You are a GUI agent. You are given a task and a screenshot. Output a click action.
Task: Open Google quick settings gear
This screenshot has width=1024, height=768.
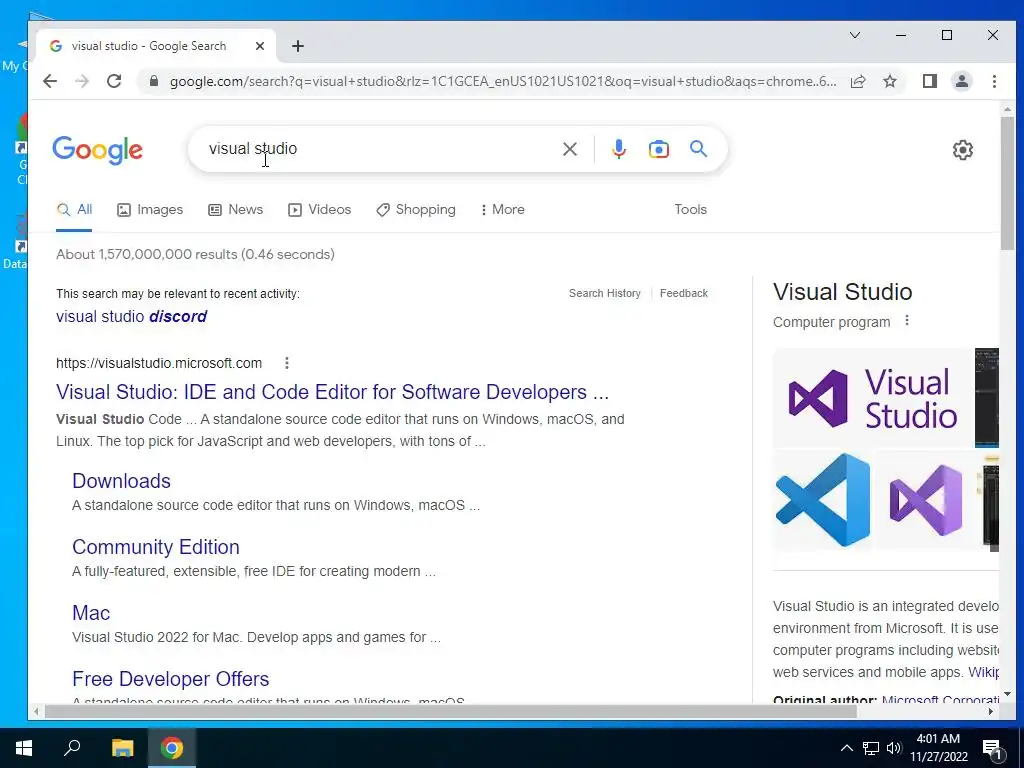(x=963, y=150)
